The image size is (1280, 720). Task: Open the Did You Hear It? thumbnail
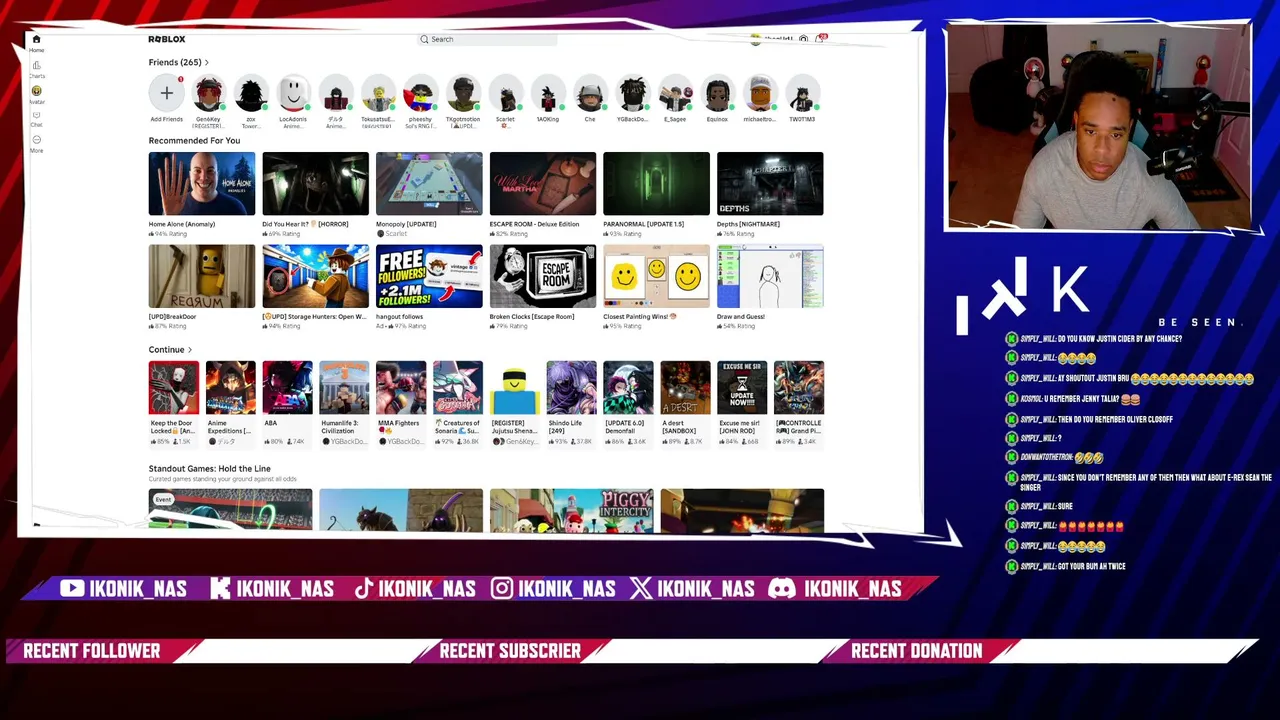pos(315,184)
